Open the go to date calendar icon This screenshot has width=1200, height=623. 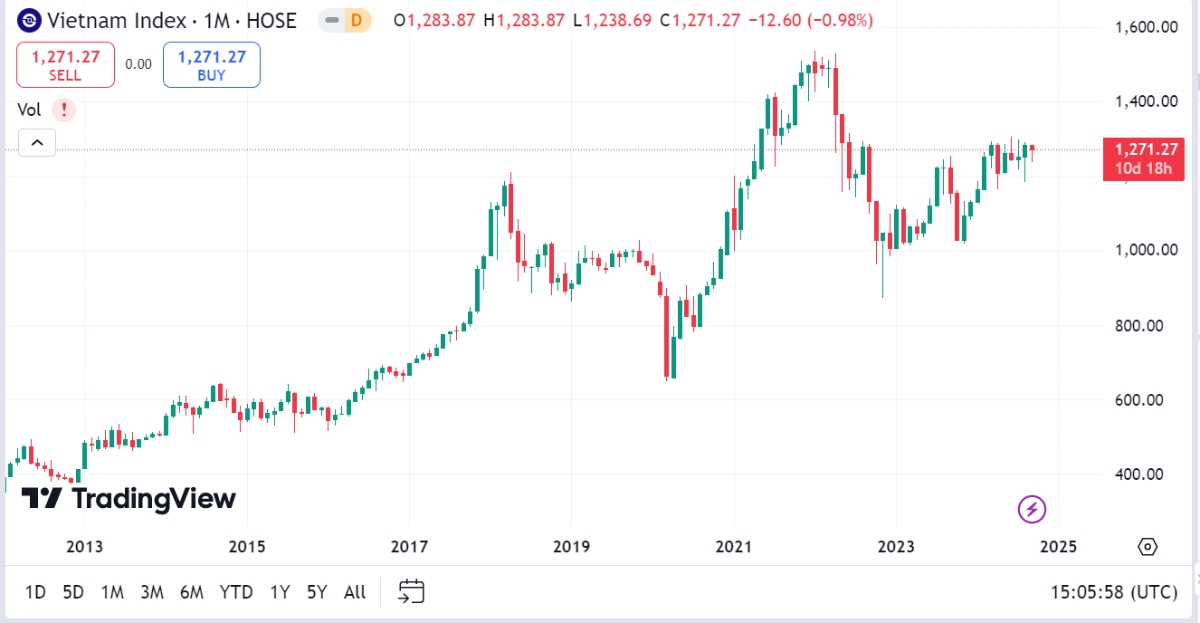click(x=412, y=591)
